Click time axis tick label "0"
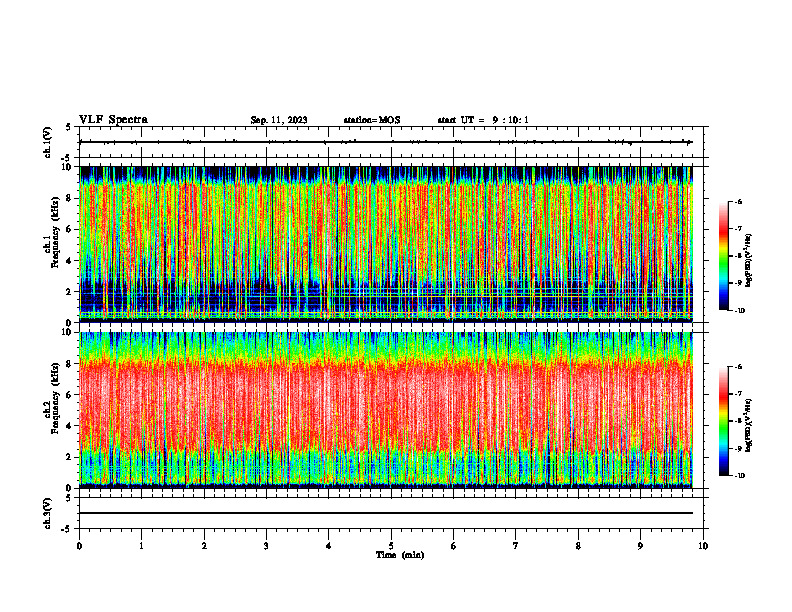 coord(79,546)
